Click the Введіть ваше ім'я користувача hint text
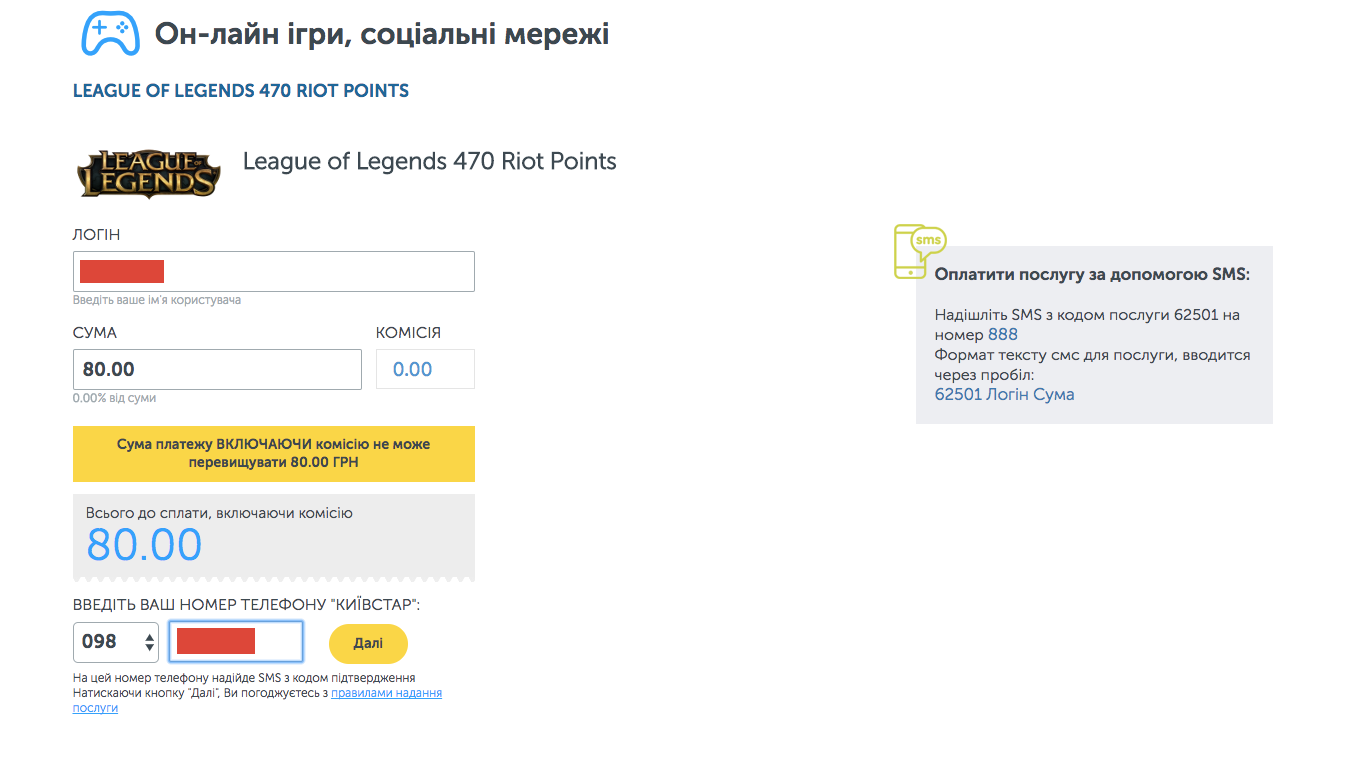Image resolution: width=1347 pixels, height=778 pixels. pos(157,300)
